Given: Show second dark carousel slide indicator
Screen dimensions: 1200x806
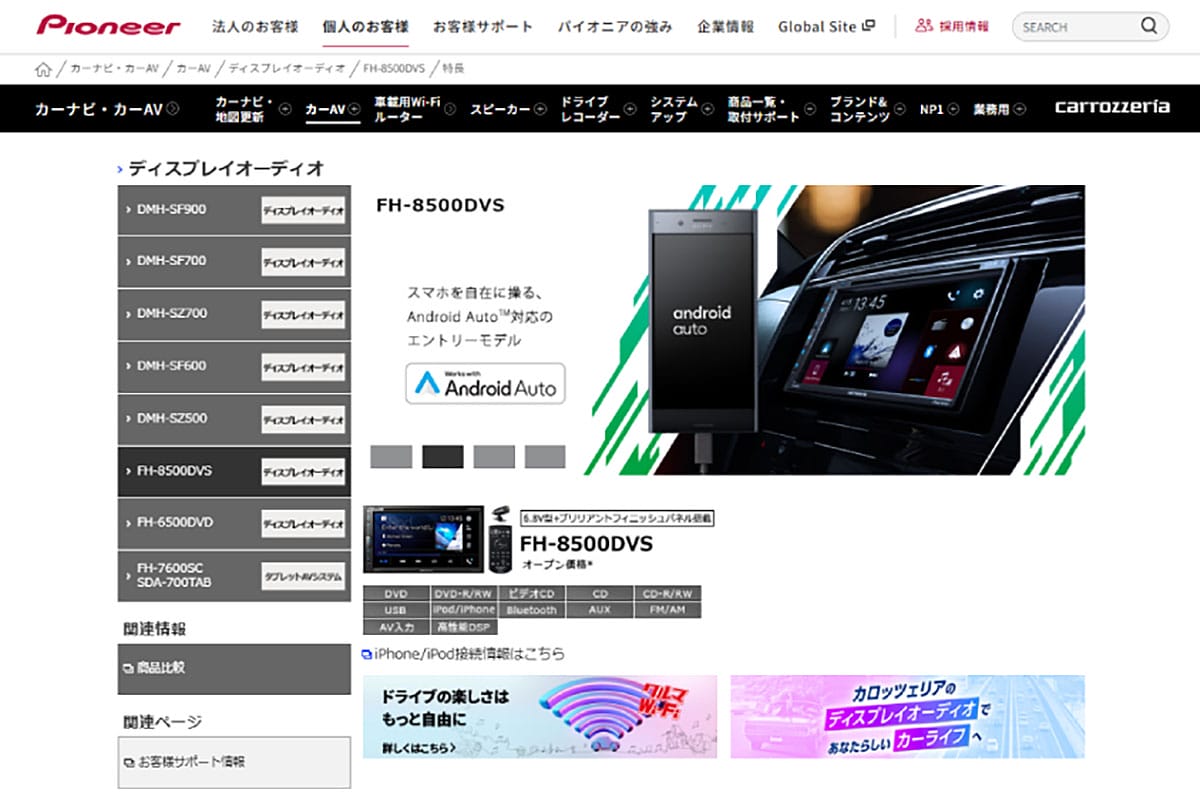Looking at the screenshot, I should point(443,457).
